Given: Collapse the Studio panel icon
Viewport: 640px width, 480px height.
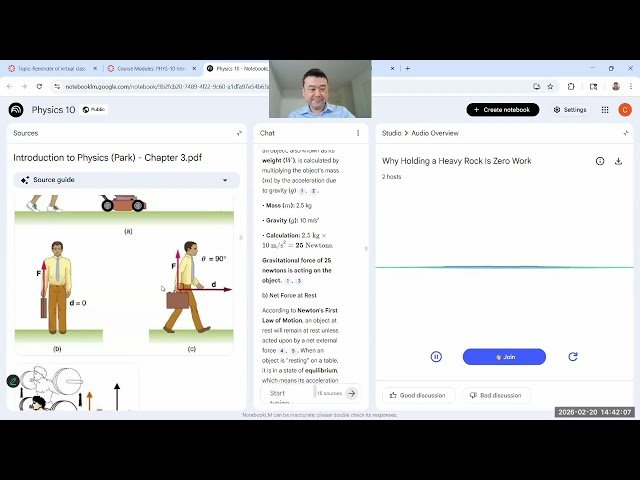Looking at the screenshot, I should coord(626,133).
